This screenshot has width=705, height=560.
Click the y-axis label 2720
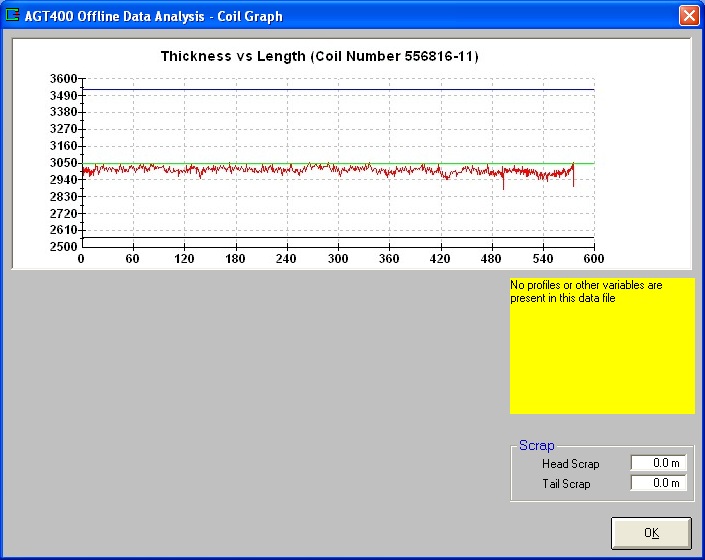pos(63,213)
